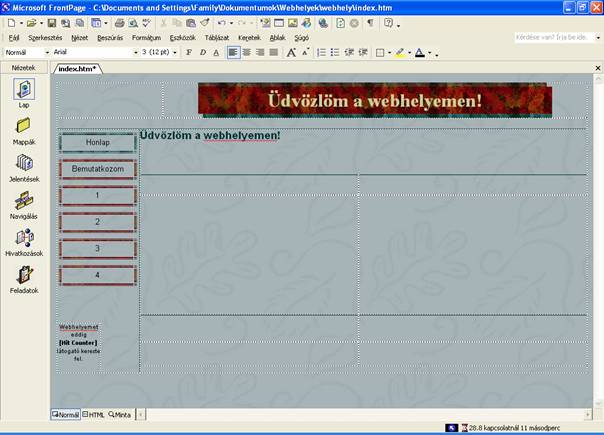Open the Beszúrás menu

109,37
